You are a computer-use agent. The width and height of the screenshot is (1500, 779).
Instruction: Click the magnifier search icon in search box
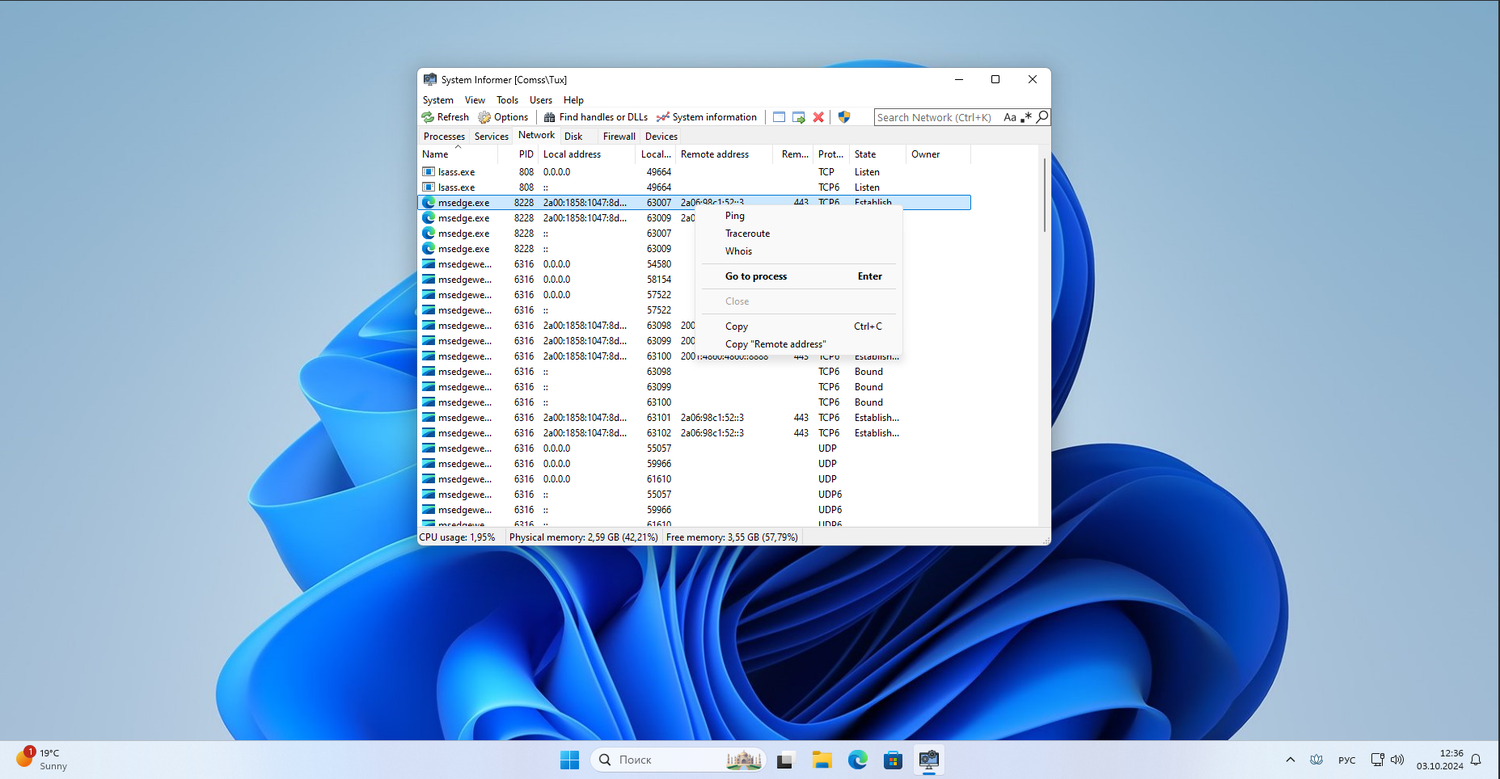tap(1042, 117)
